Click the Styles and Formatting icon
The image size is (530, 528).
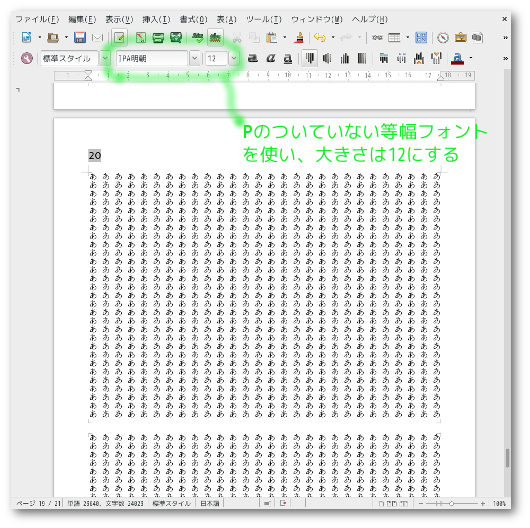click(x=27, y=58)
